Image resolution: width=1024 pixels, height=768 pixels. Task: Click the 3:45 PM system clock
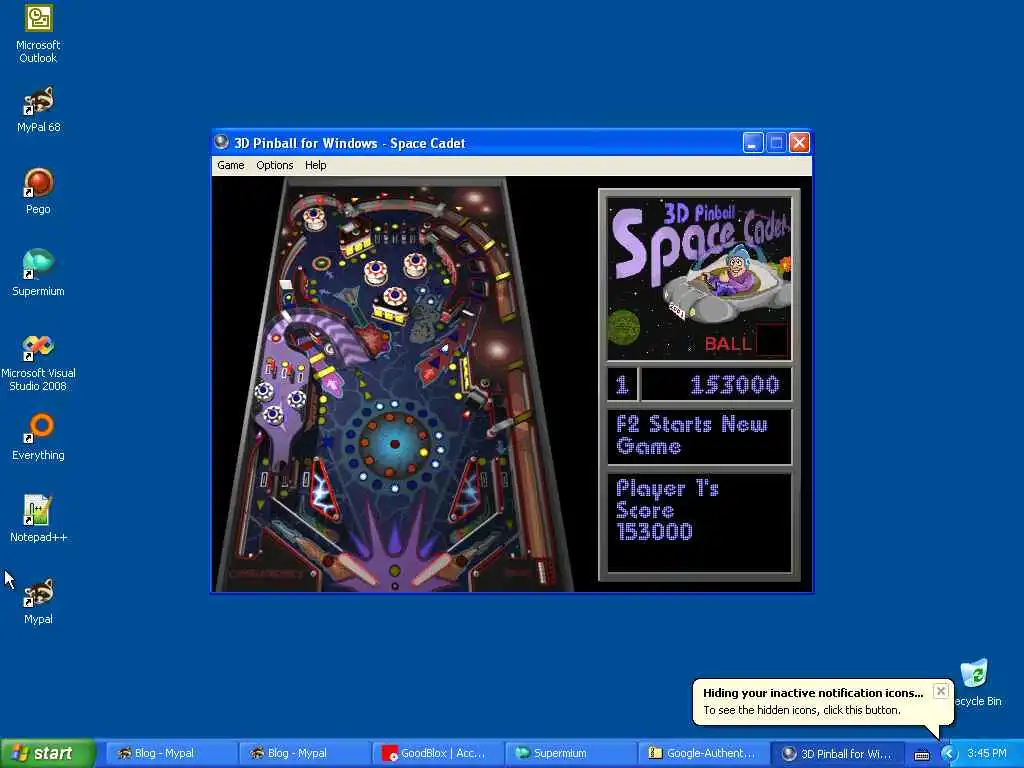(987, 753)
